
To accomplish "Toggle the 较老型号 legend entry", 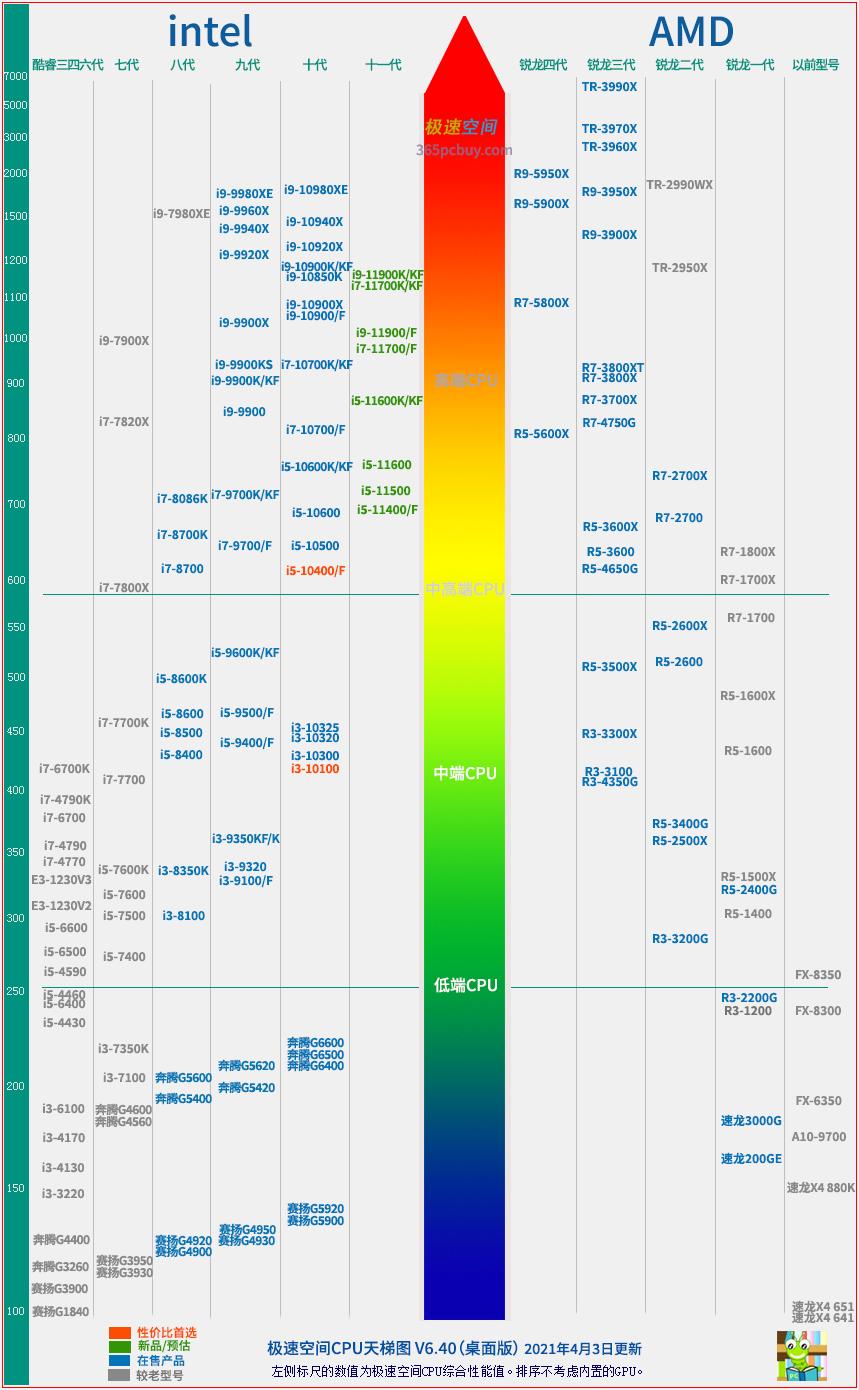I will click(158, 1374).
